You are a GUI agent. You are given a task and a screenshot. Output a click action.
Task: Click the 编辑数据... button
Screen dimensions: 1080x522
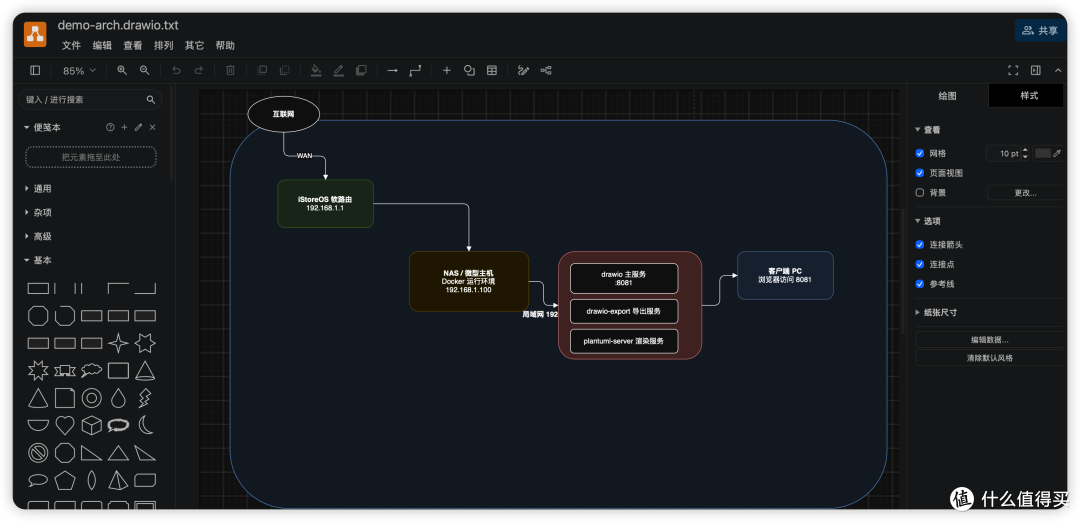990,340
